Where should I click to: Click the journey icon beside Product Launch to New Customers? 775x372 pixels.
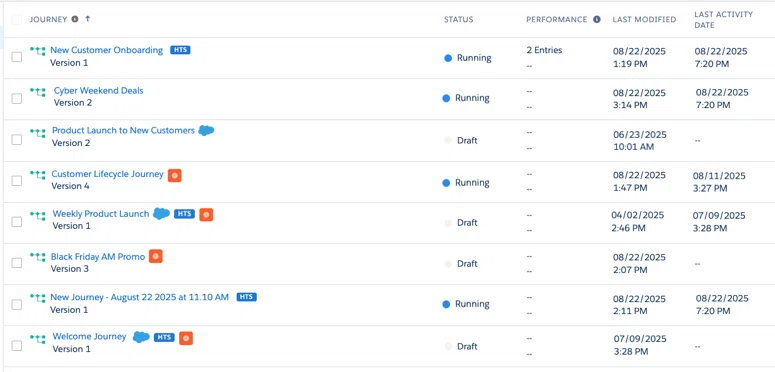tap(38, 132)
